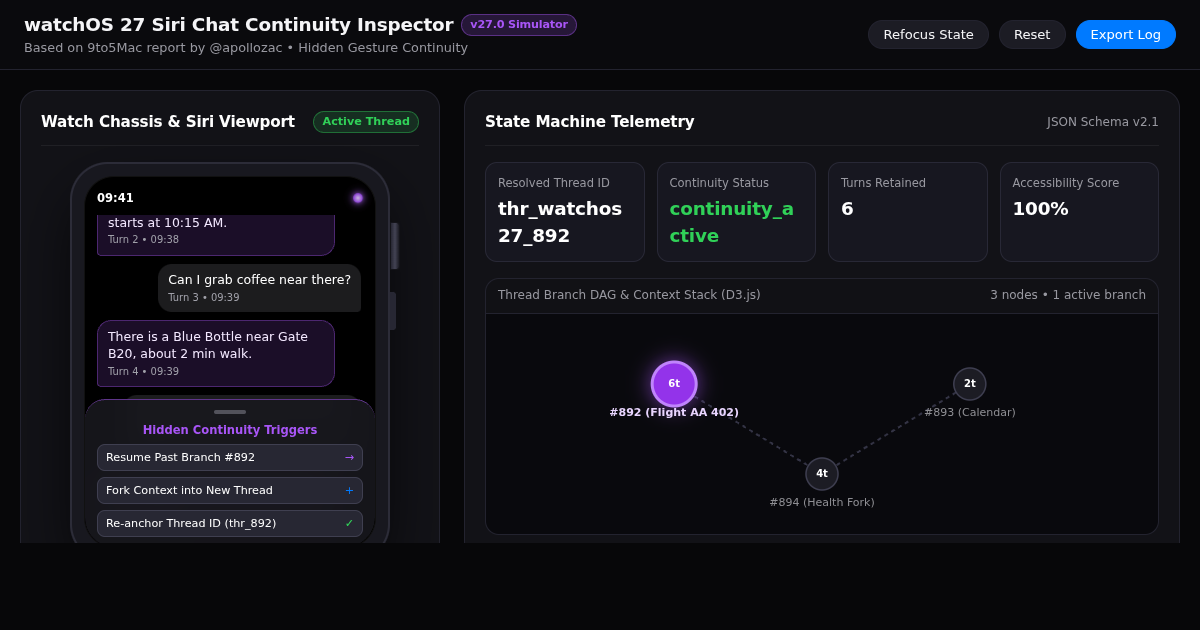Click the Active Thread status badge

pos(366,122)
